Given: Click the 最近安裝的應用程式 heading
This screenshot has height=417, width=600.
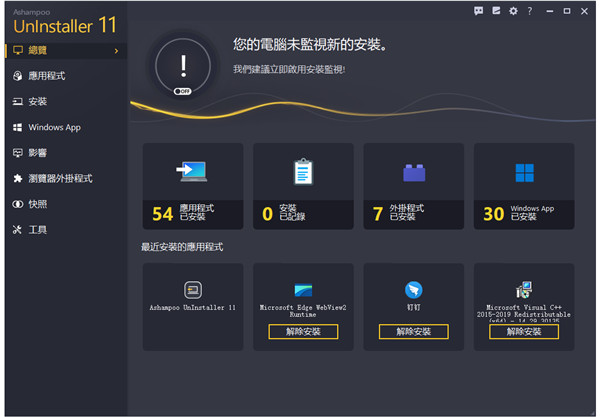Looking at the screenshot, I should 182,247.
